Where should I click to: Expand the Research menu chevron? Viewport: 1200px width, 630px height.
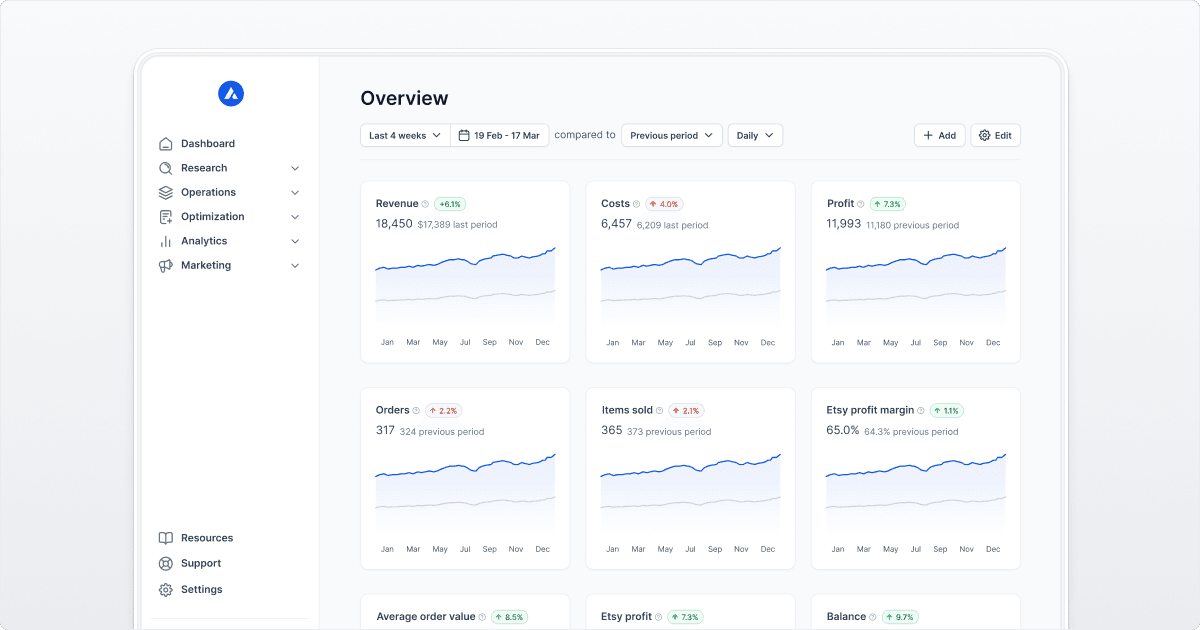[x=295, y=169]
